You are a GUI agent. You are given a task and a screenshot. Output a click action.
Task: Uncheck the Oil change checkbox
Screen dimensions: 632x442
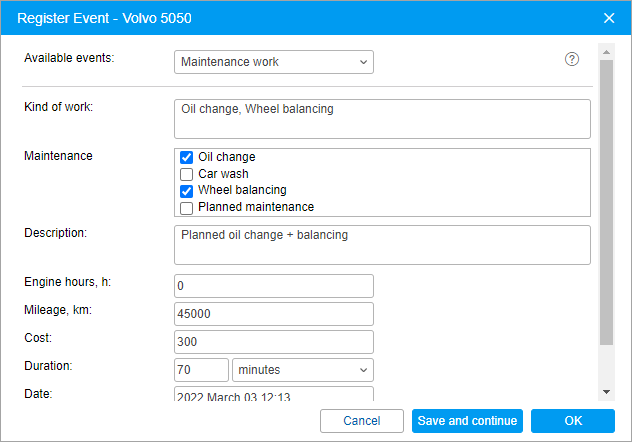pyautogui.click(x=186, y=157)
